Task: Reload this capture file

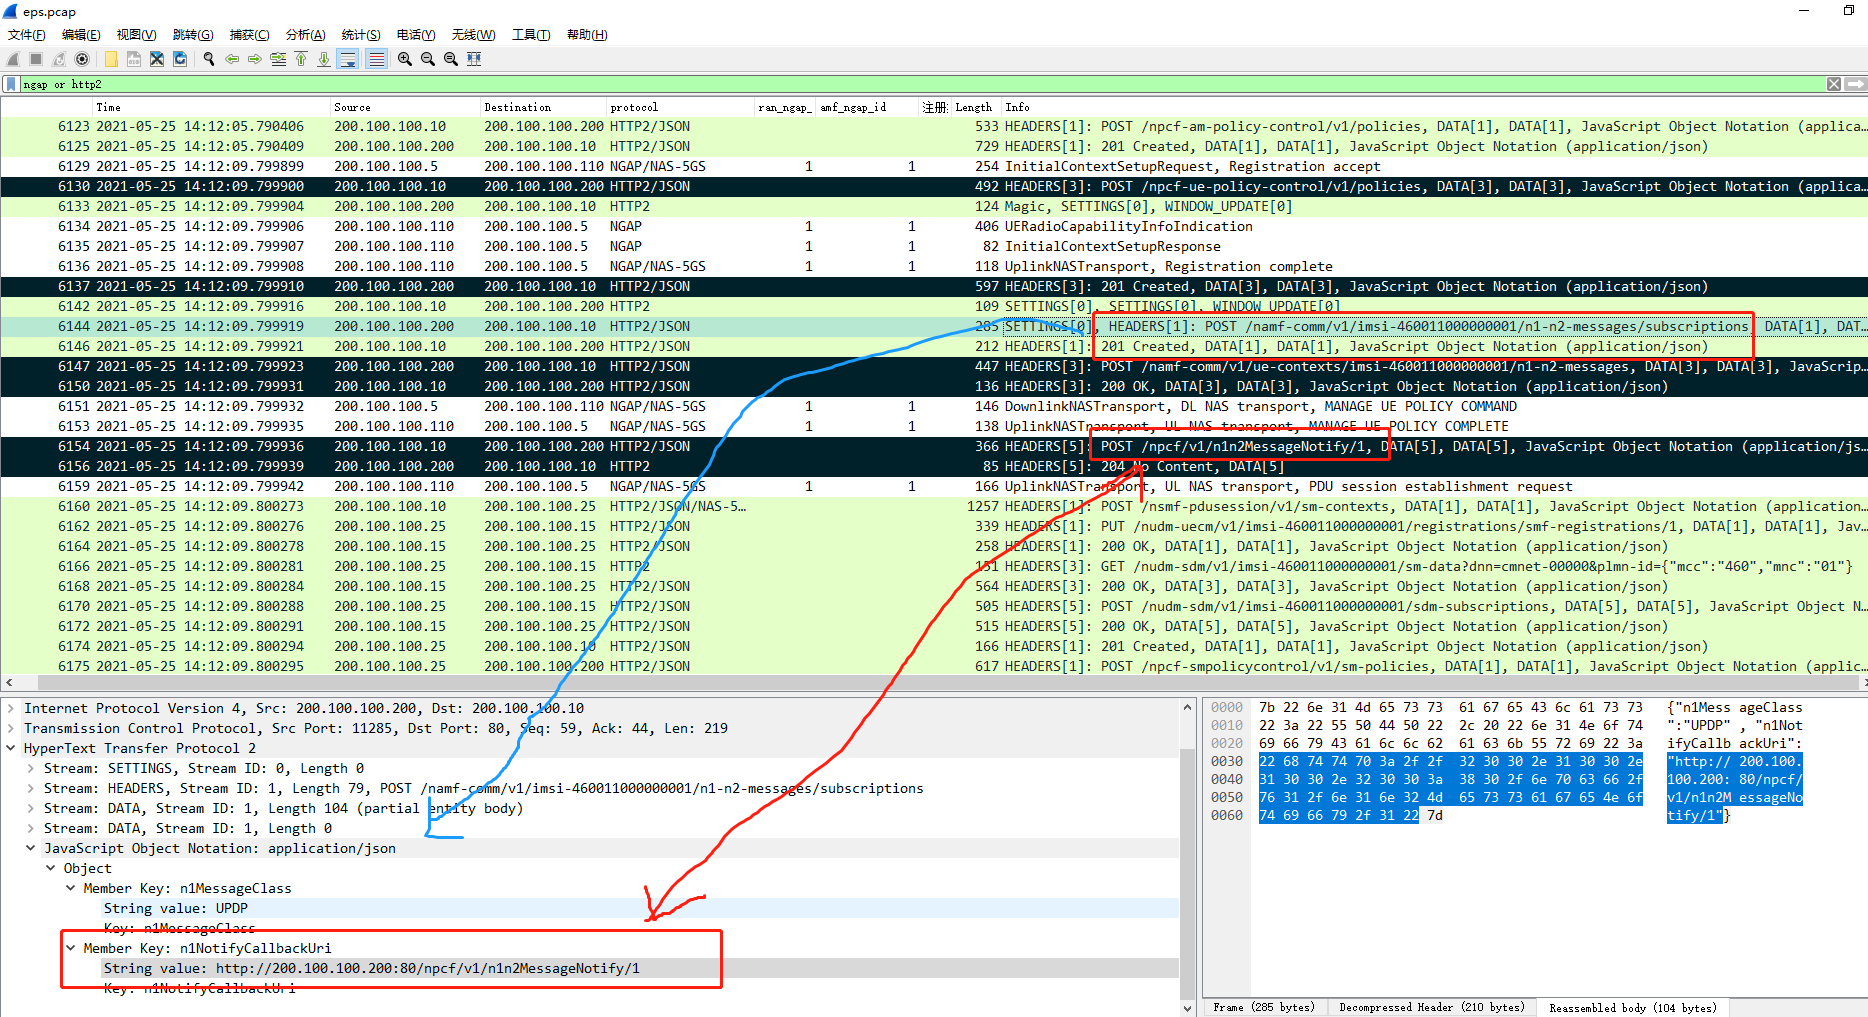Action: 180,59
